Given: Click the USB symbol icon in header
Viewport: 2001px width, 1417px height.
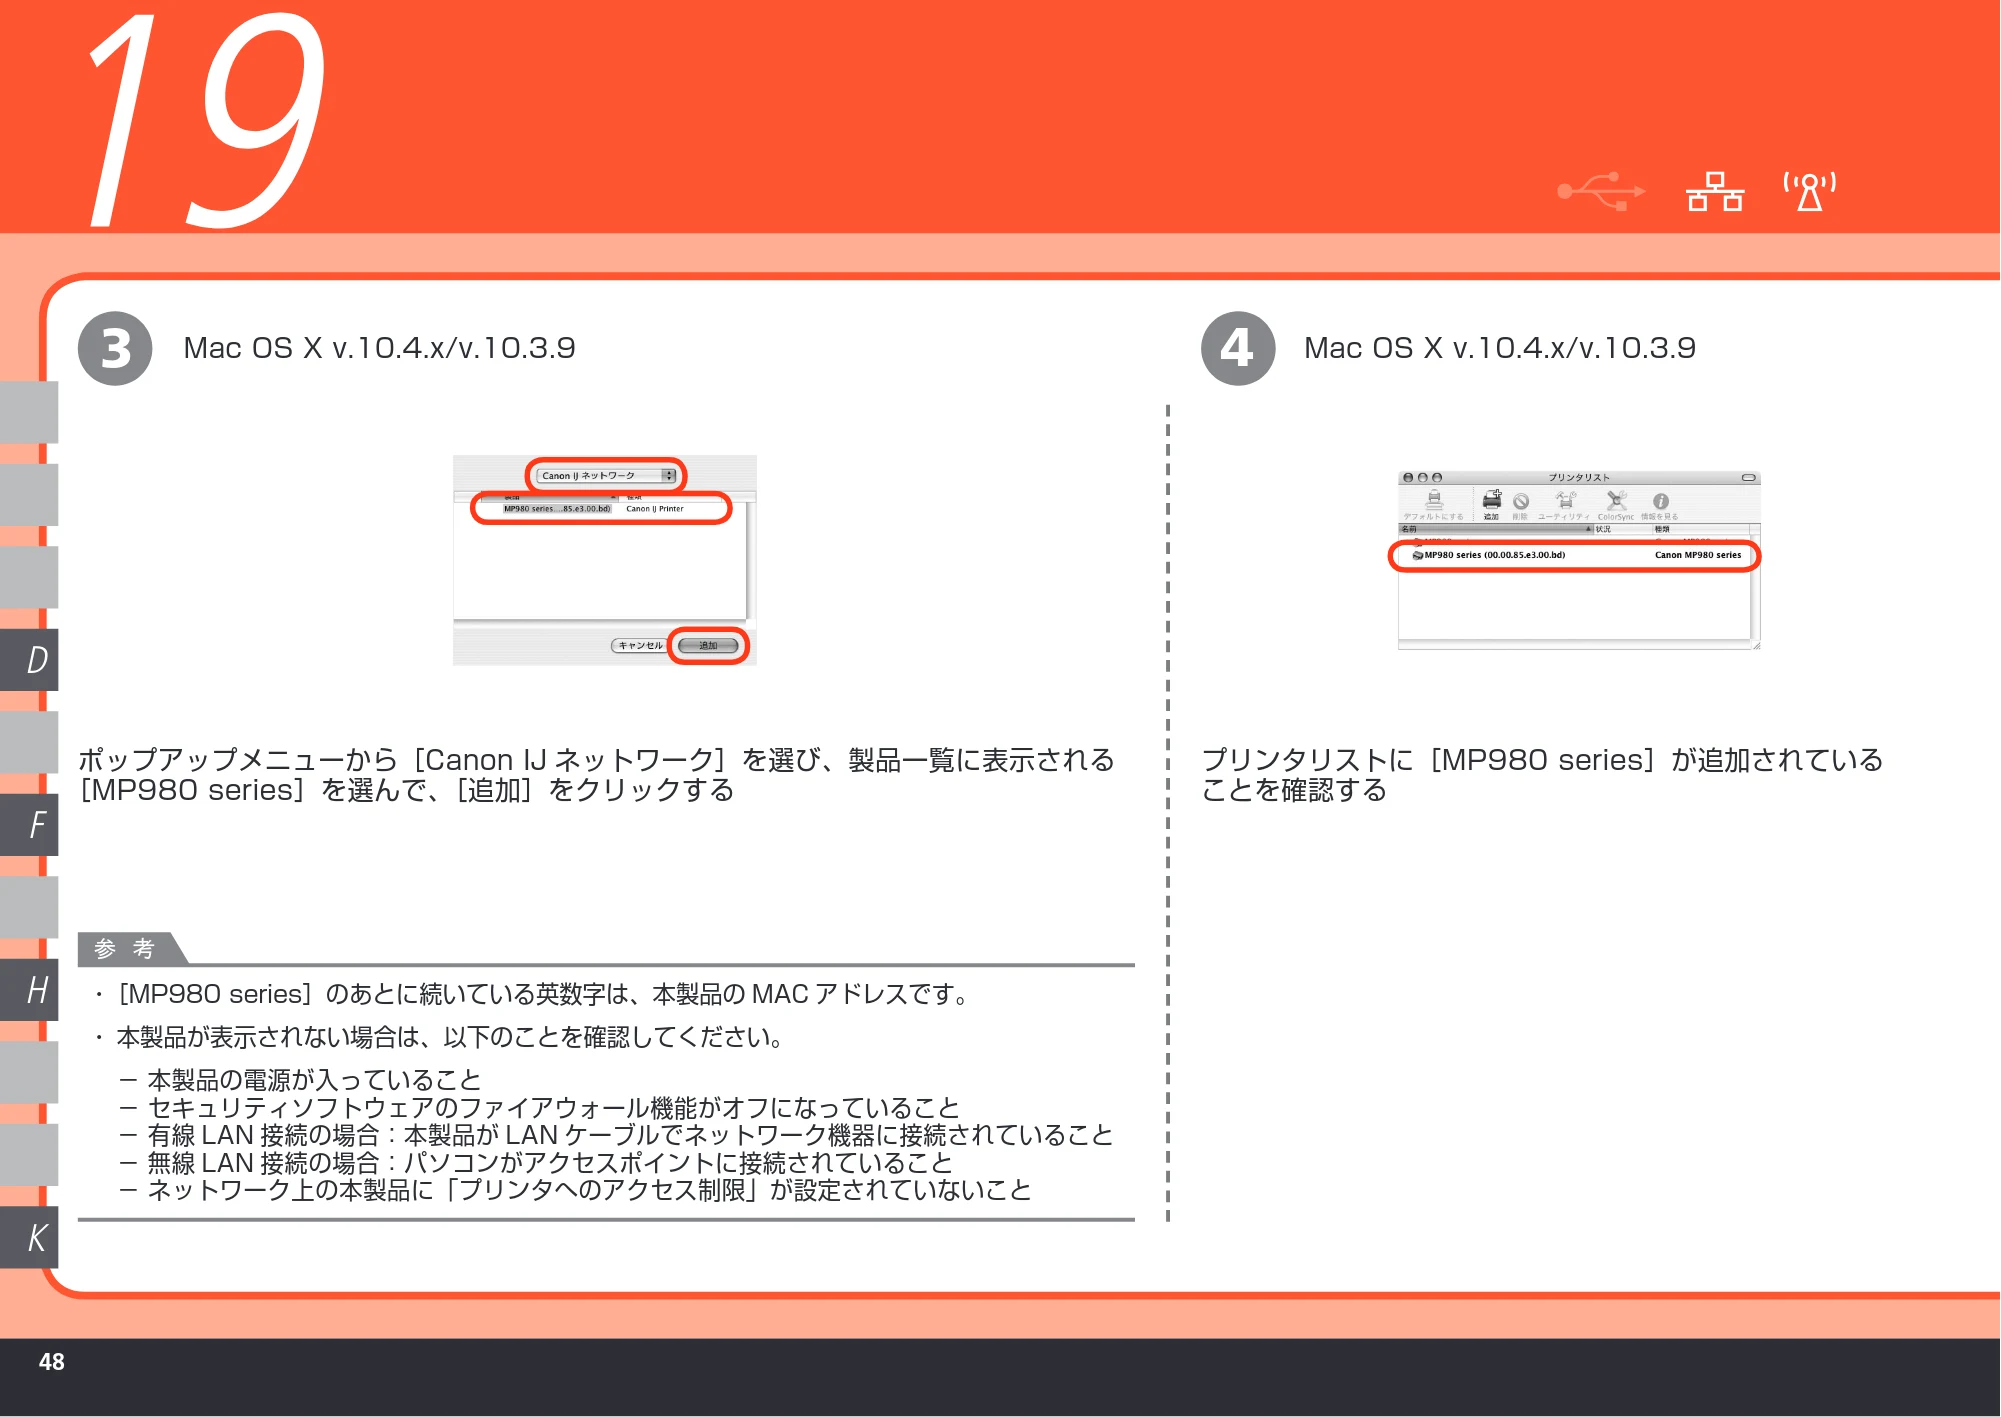Looking at the screenshot, I should click(x=1601, y=191).
